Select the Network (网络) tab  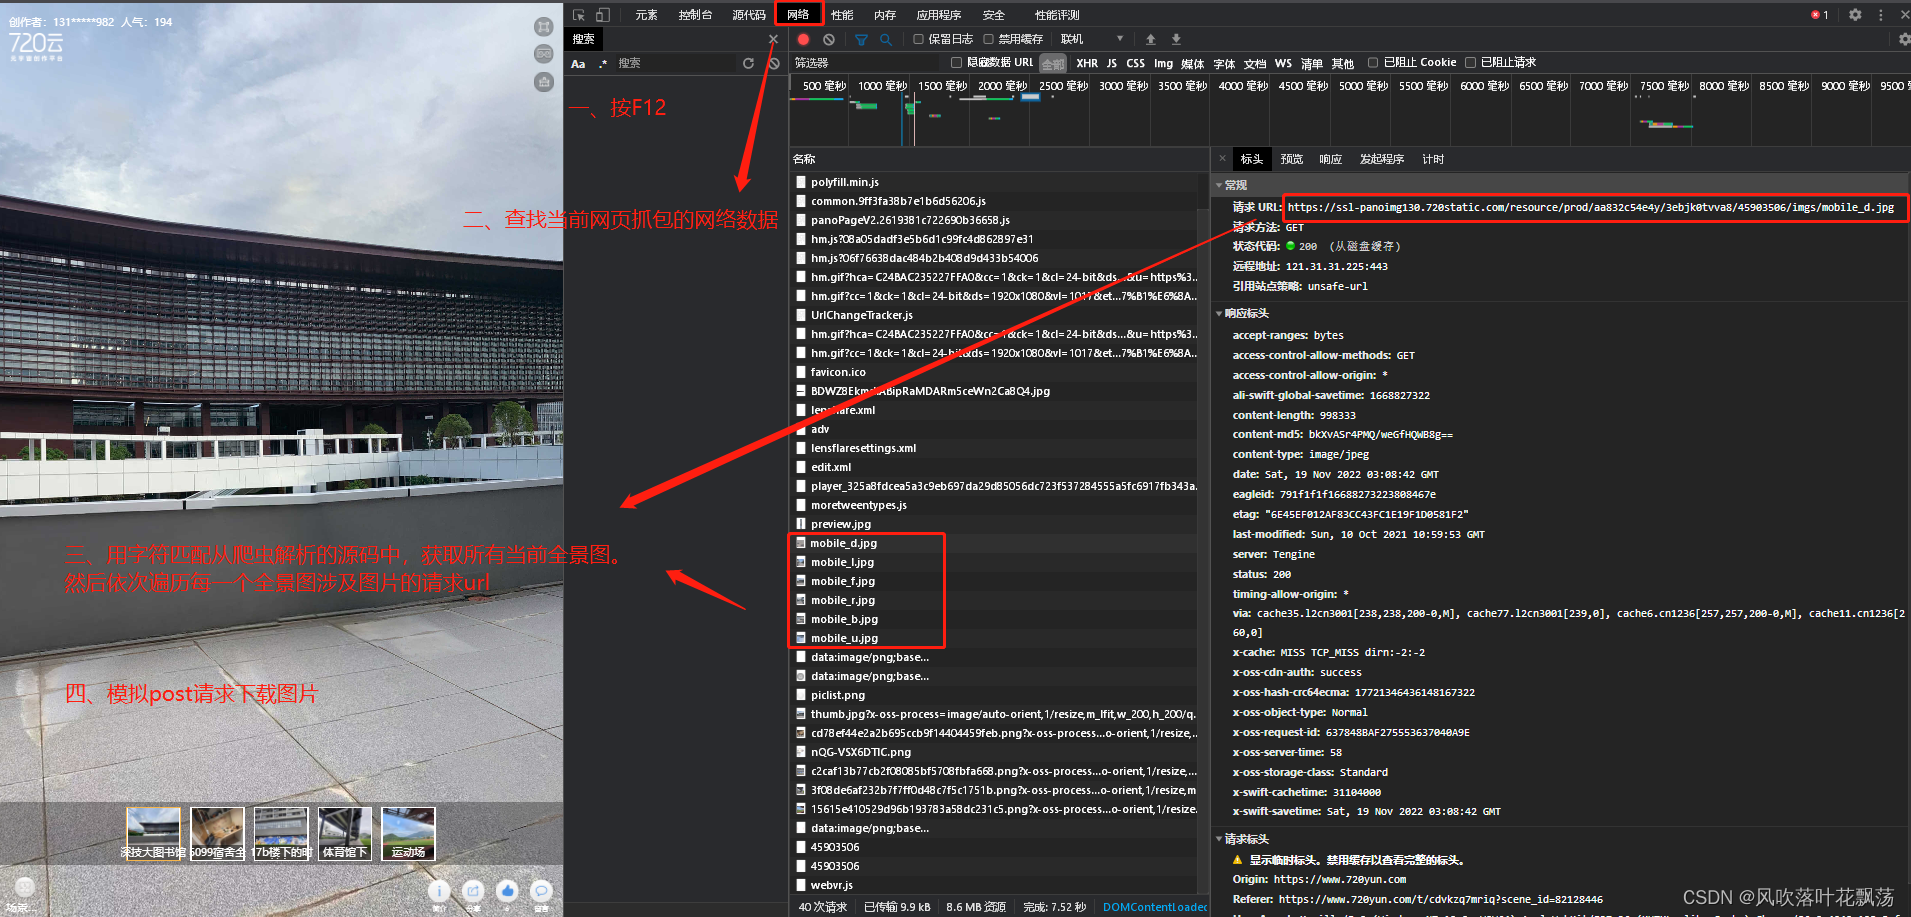798,14
